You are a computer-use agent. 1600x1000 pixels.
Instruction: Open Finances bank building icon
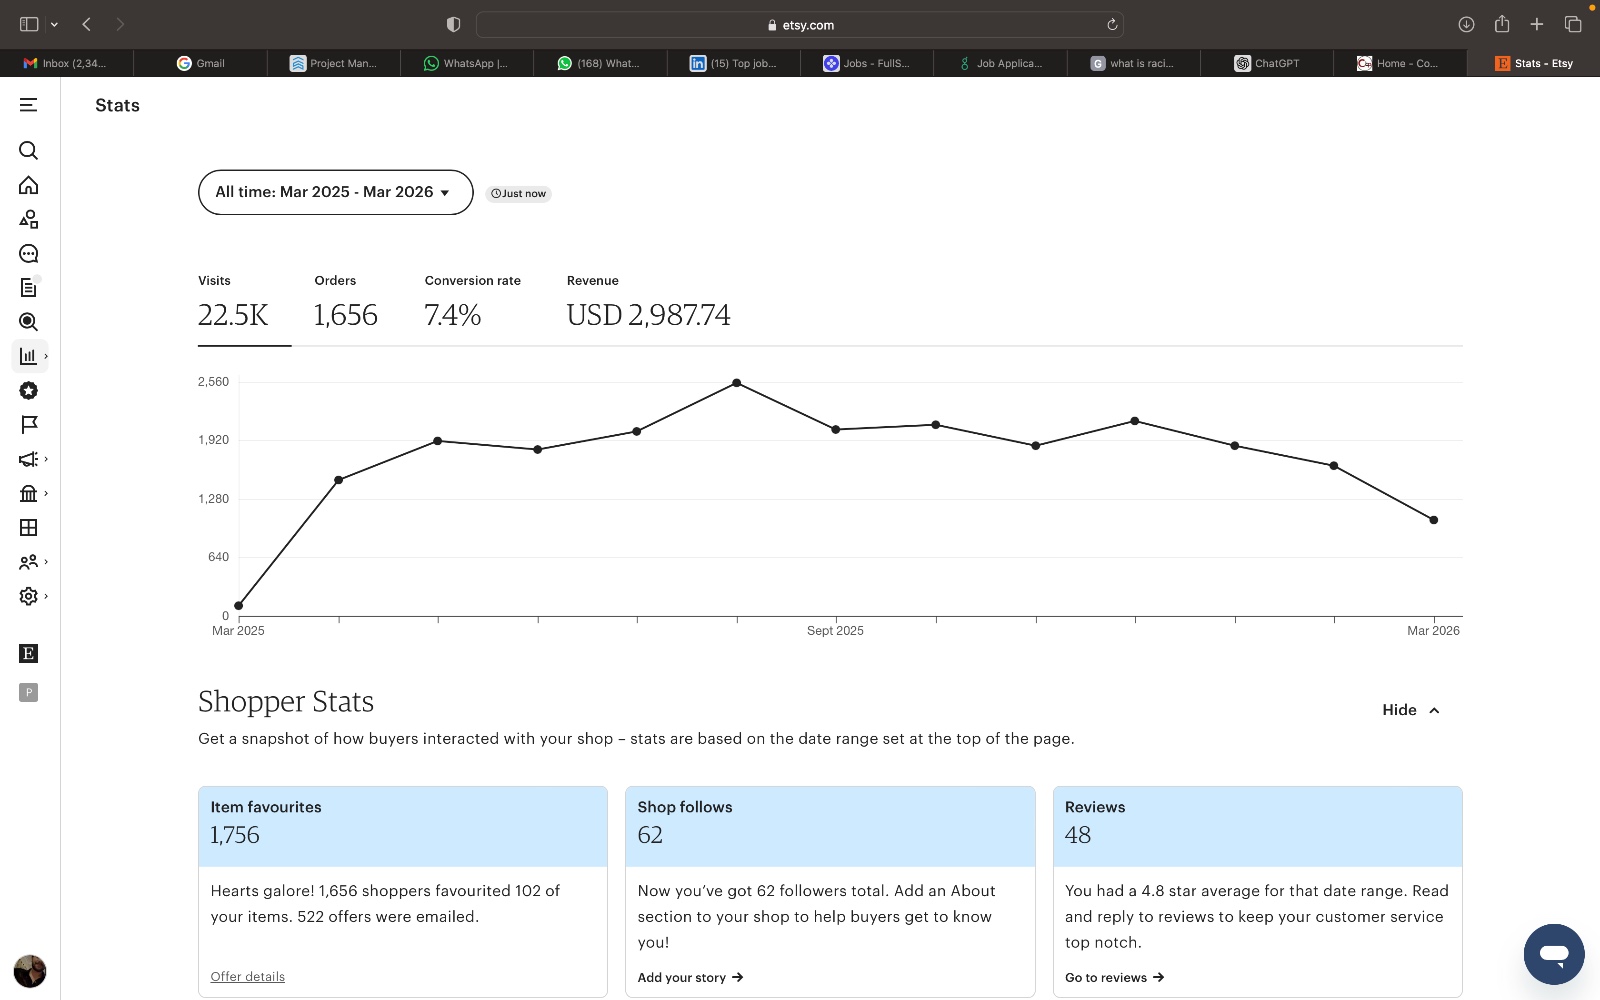29,493
